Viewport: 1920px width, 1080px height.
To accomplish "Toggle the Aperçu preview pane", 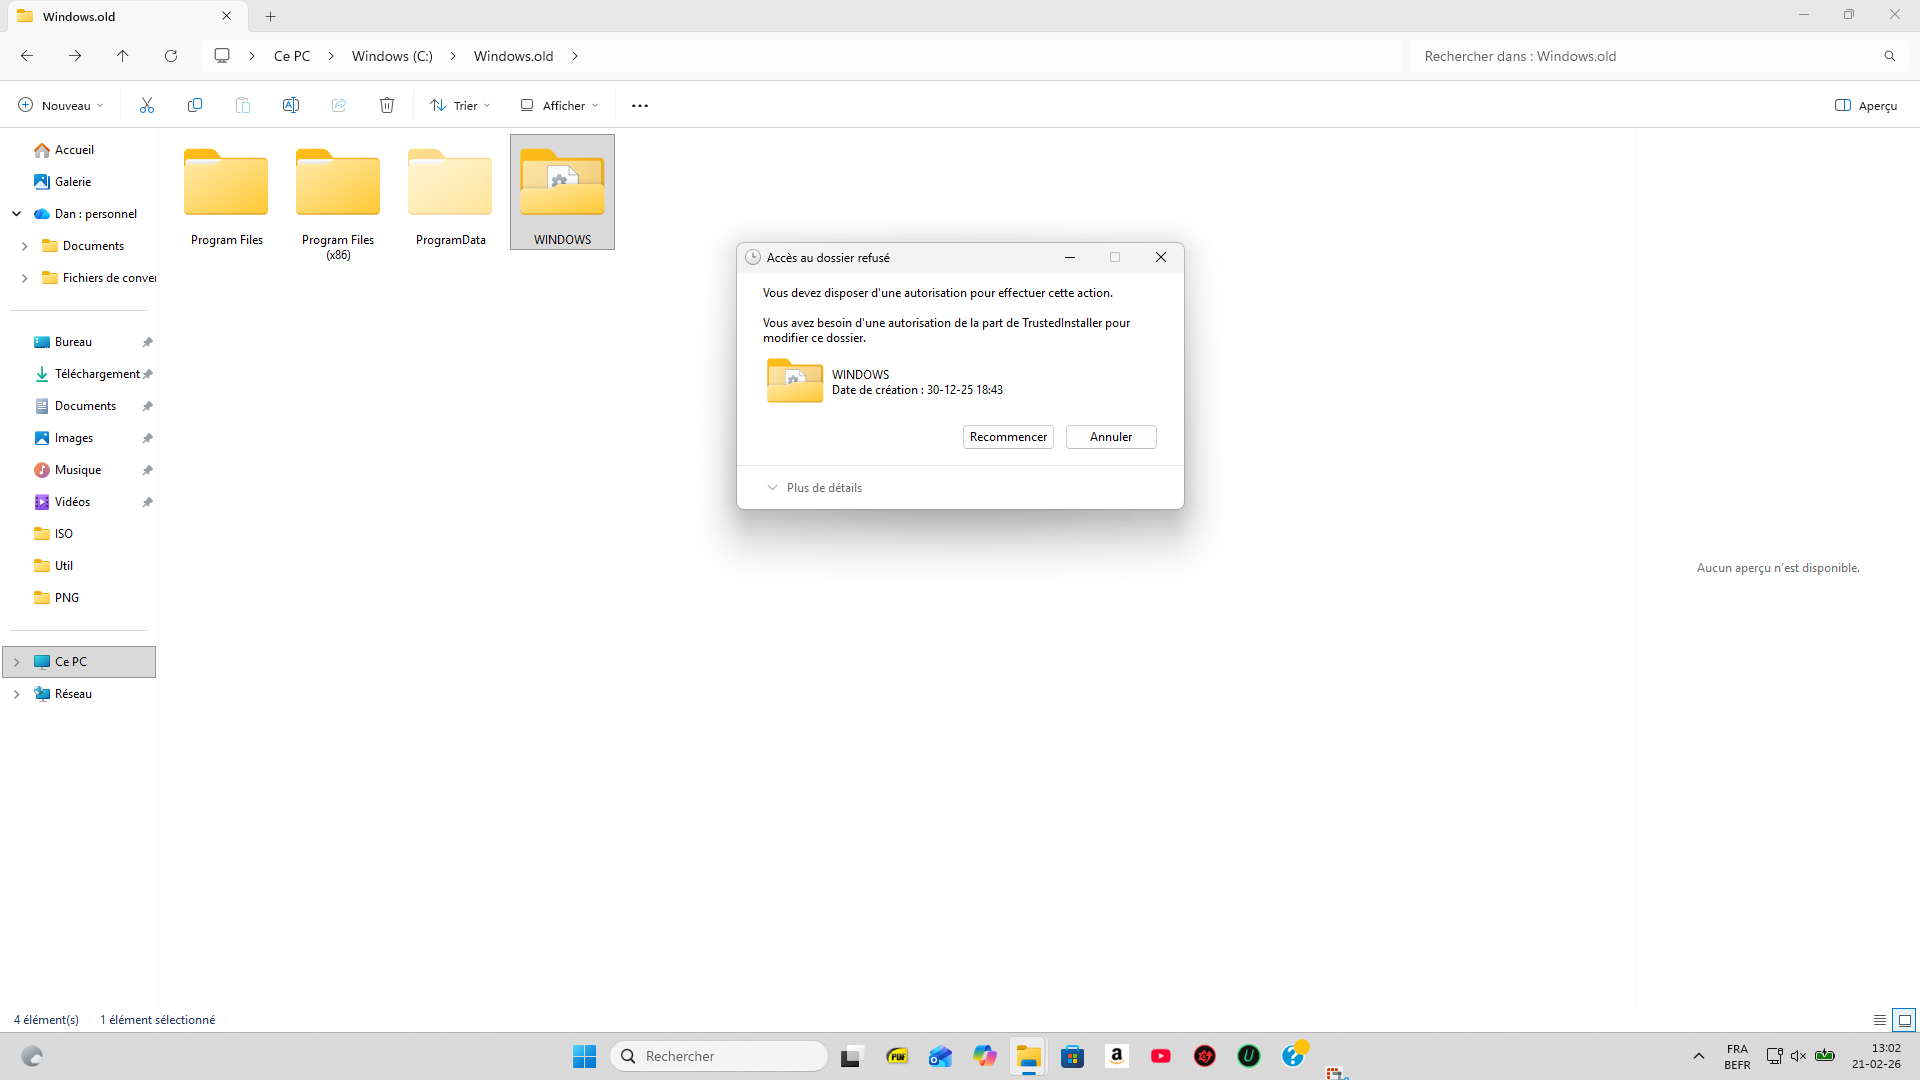I will [1866, 105].
